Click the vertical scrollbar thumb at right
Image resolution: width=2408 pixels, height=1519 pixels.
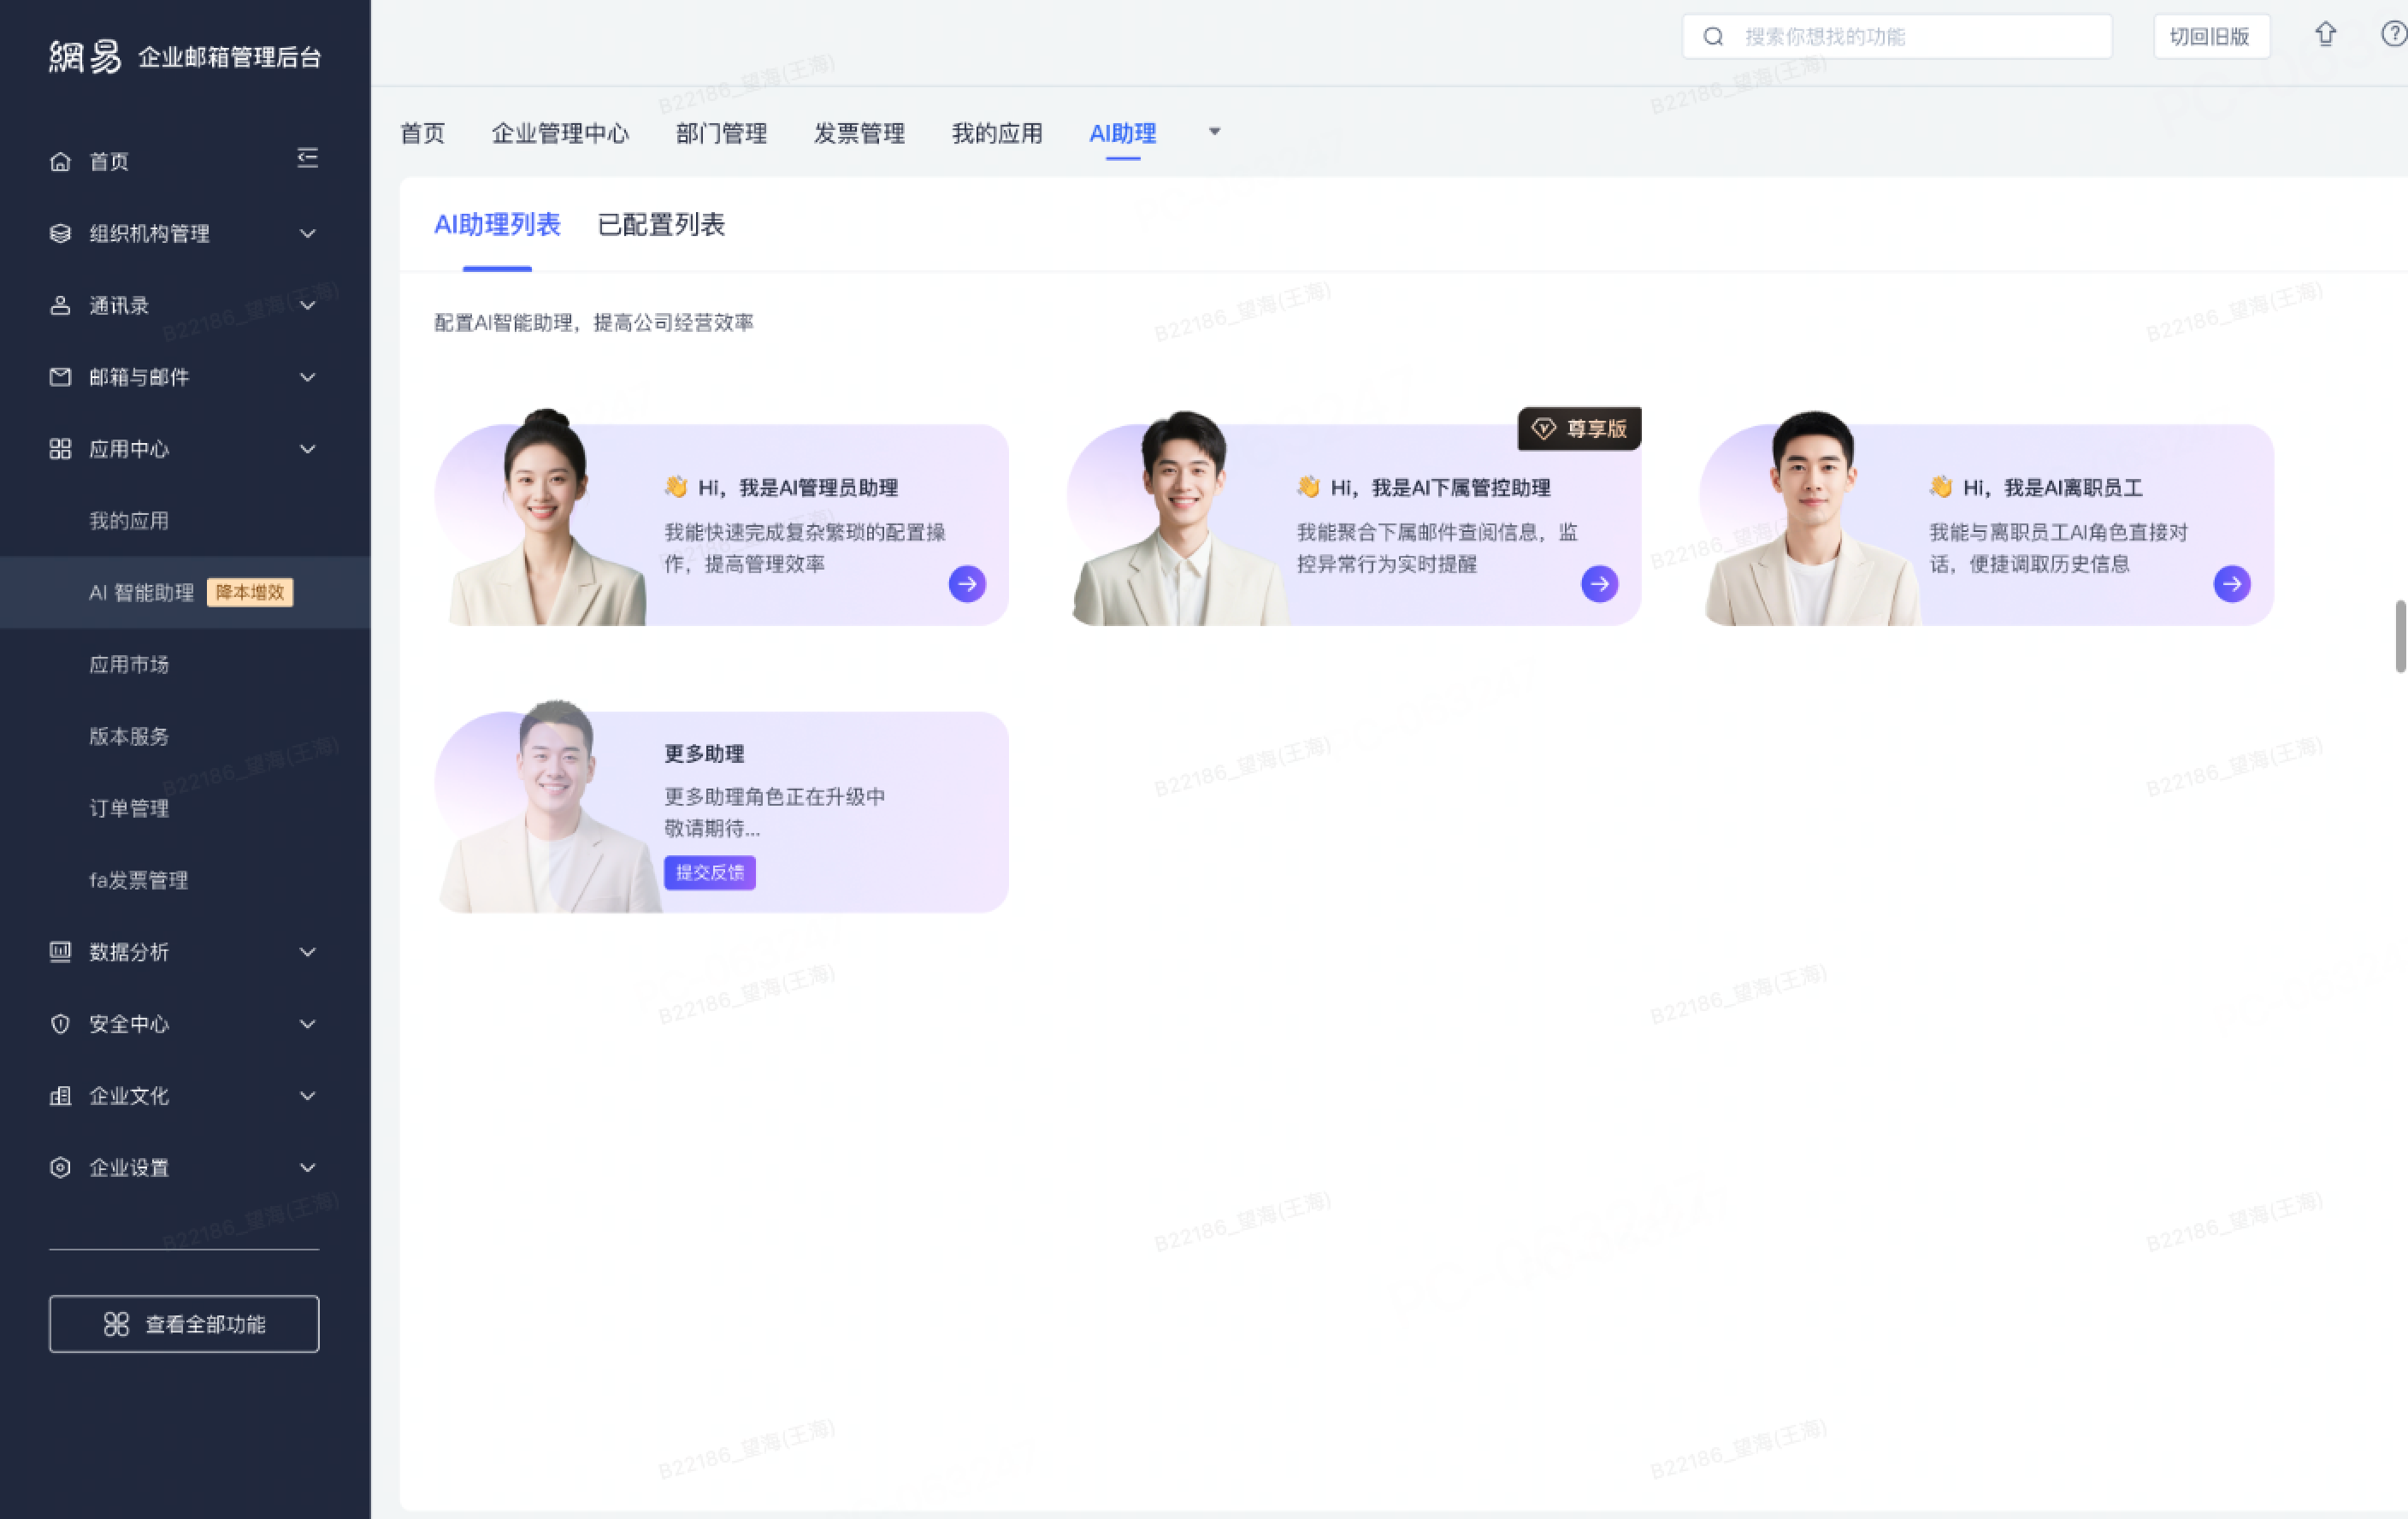(2400, 636)
